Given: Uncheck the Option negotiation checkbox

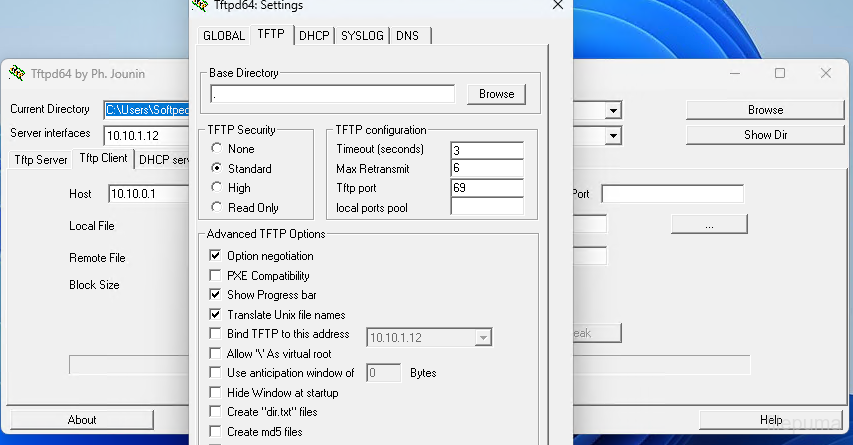Looking at the screenshot, I should [x=215, y=256].
